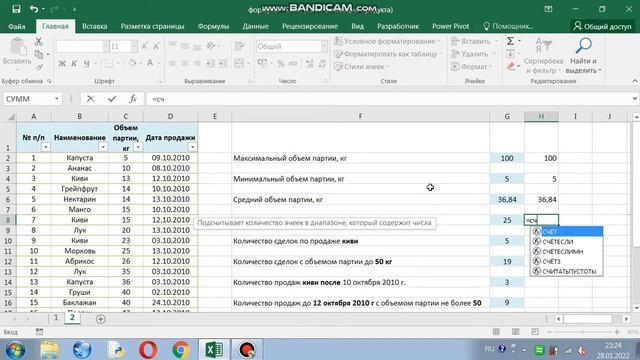Add a new sheet with the plus button
The image size is (640, 360).
pos(100,319)
